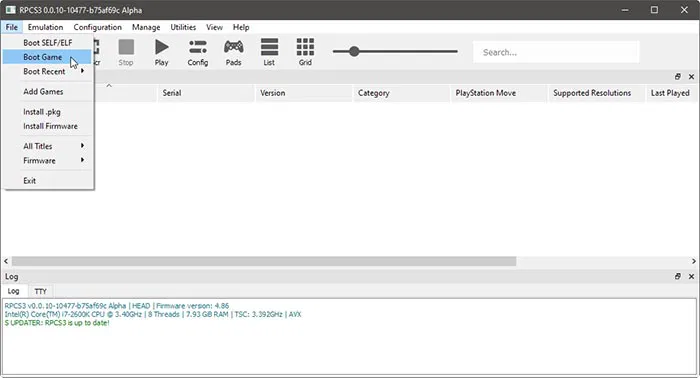Click the Search input field

[556, 52]
